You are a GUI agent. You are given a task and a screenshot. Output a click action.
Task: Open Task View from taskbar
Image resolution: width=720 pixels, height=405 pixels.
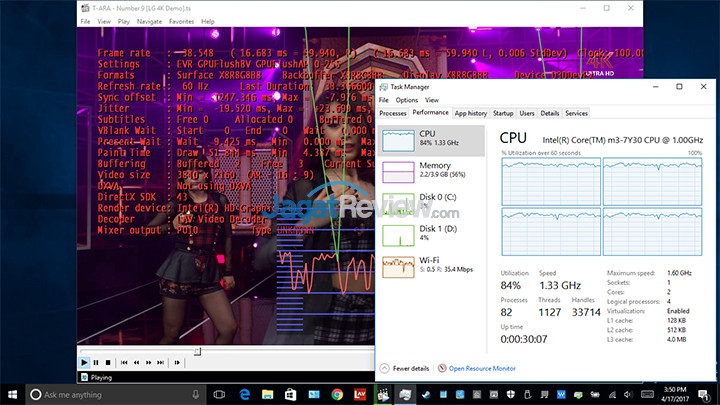(219, 394)
